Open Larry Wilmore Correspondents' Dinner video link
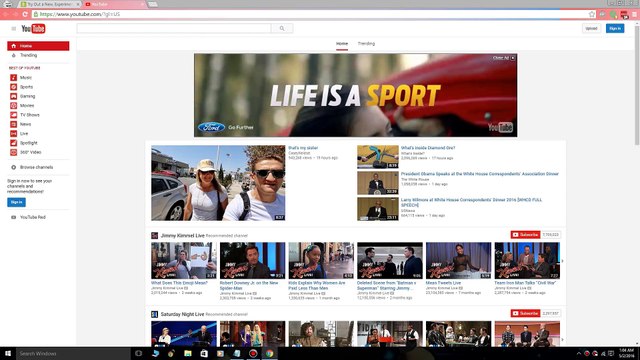Viewport: 640px width, 360px height. point(471,202)
